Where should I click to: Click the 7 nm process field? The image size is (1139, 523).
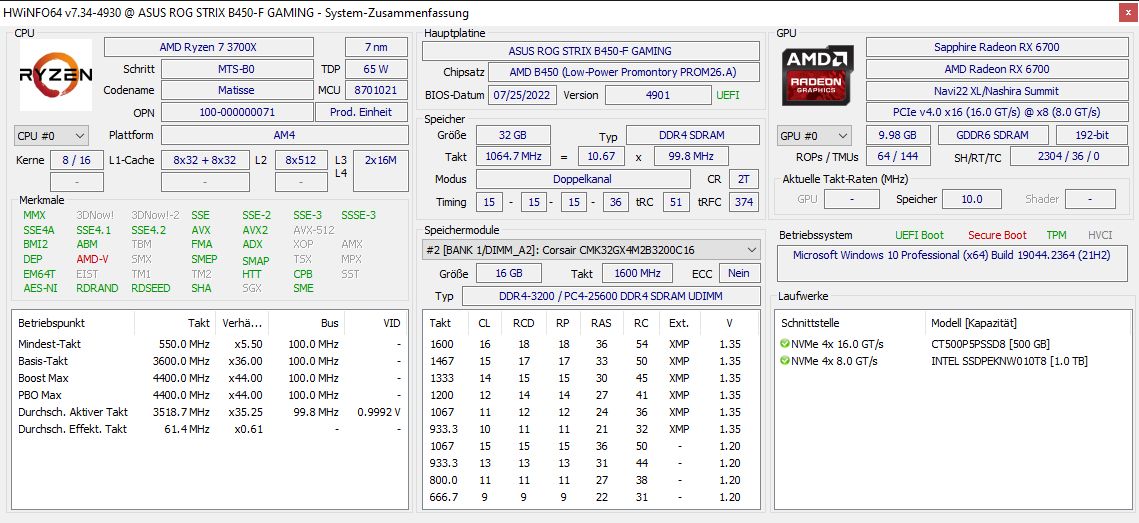[x=376, y=47]
